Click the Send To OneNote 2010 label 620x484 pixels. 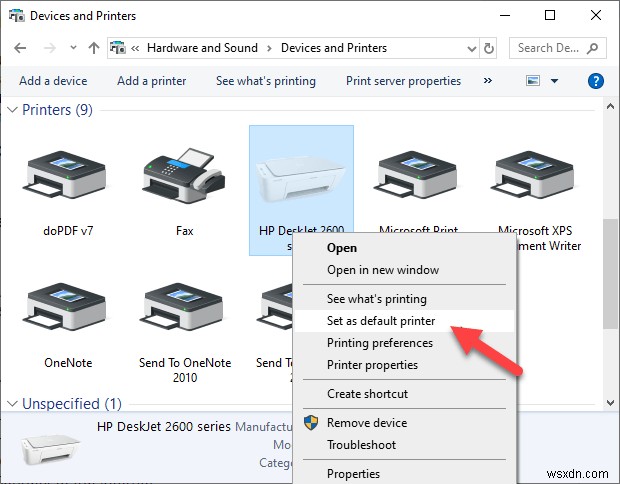(185, 370)
